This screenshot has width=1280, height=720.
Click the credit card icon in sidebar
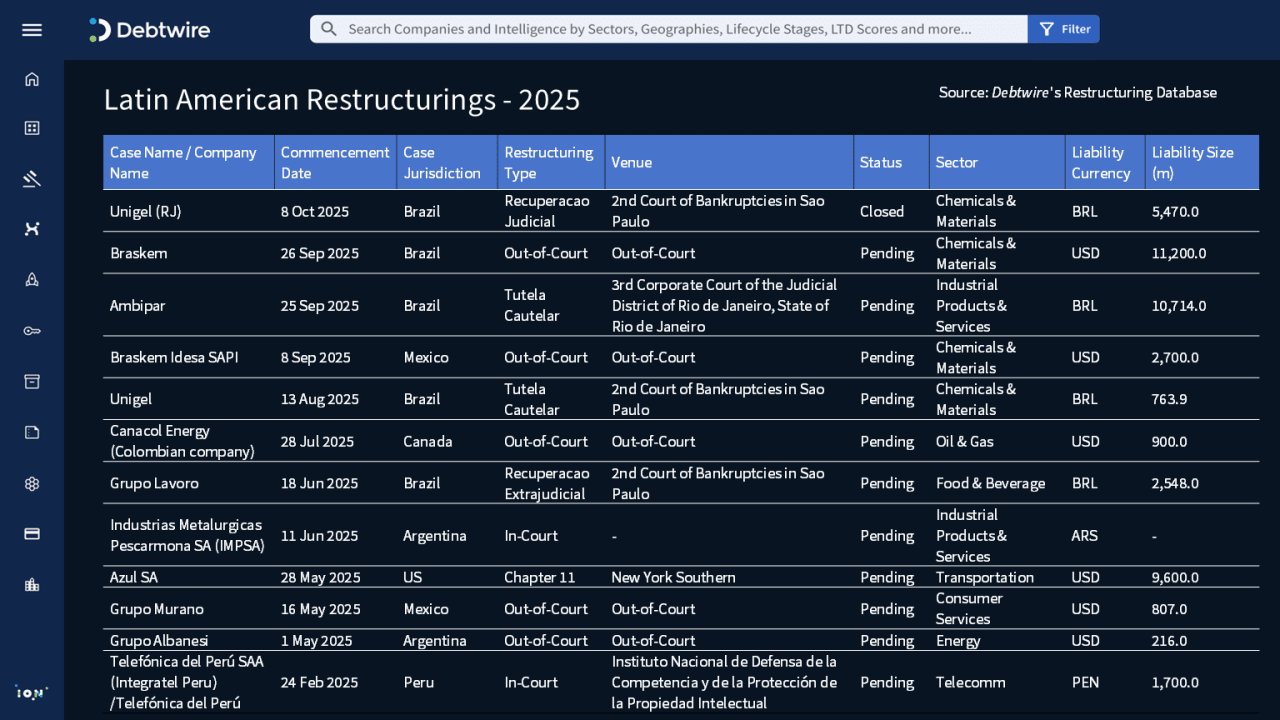pos(32,534)
